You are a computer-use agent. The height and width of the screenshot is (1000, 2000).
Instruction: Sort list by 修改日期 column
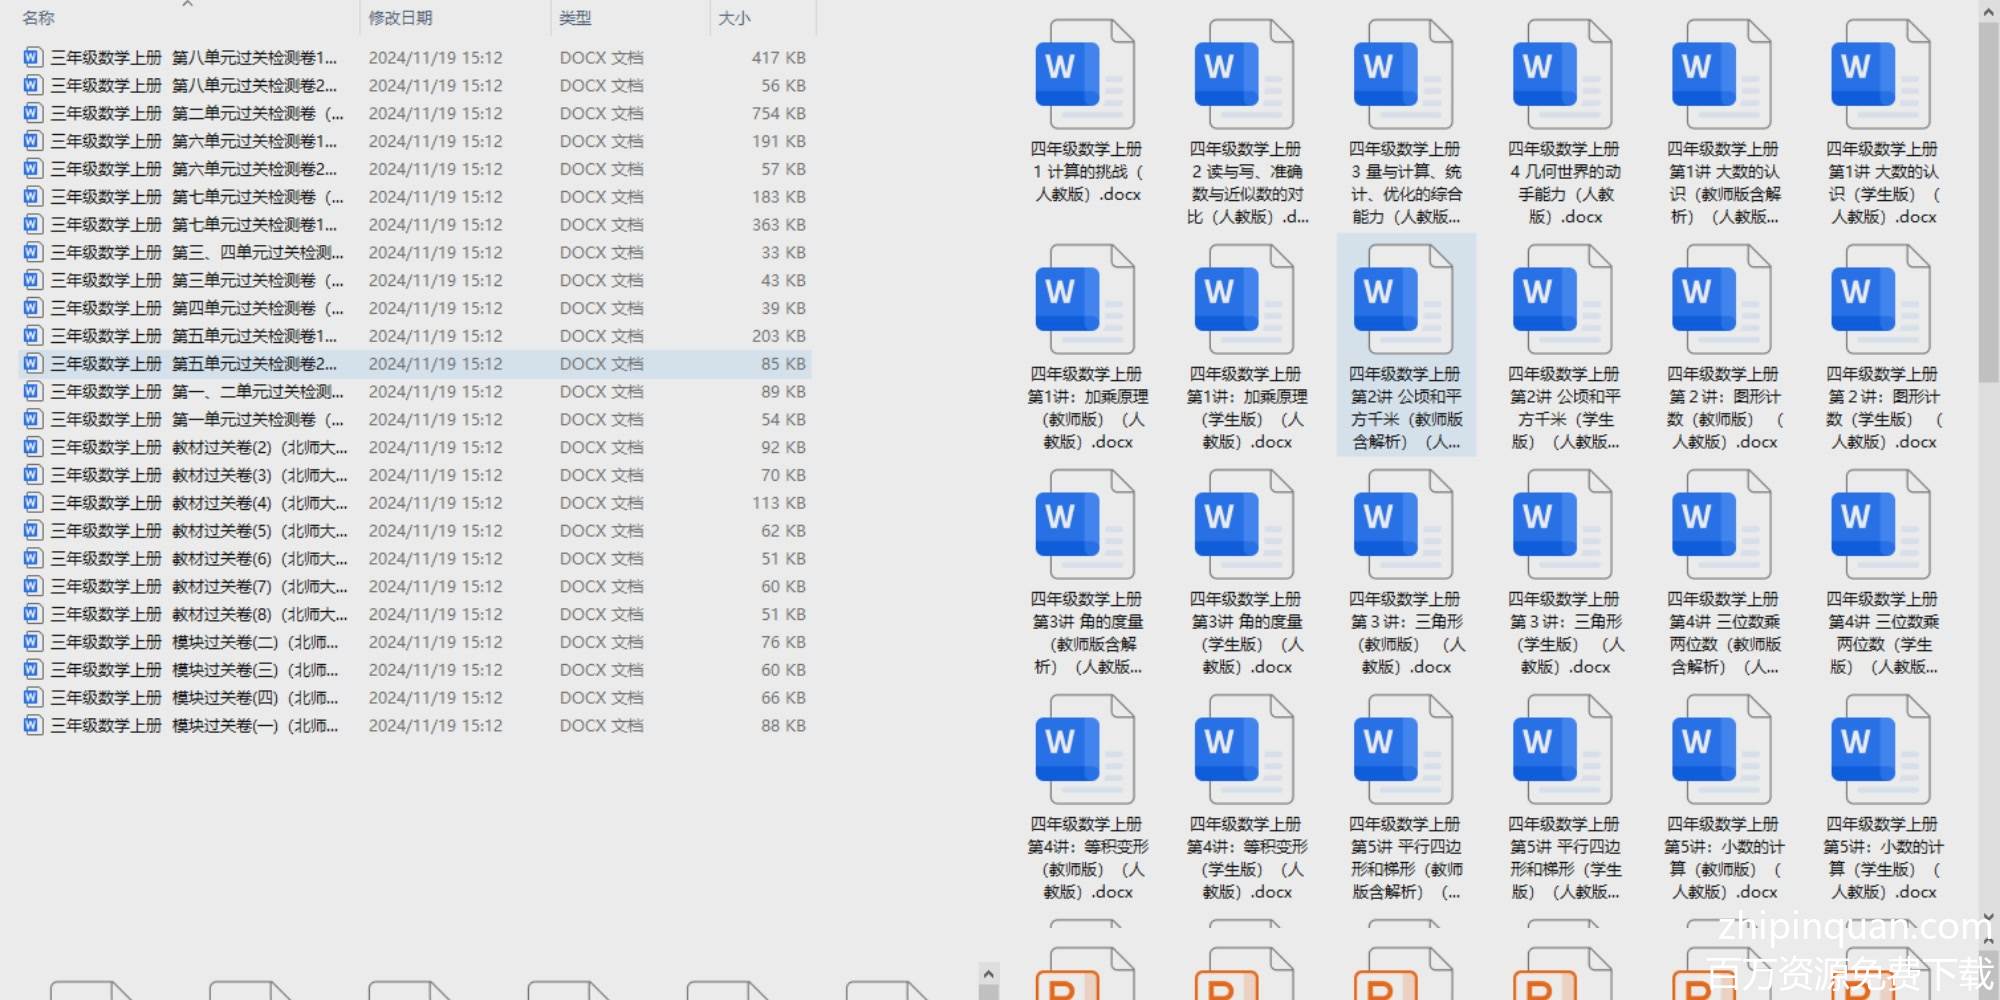(400, 18)
